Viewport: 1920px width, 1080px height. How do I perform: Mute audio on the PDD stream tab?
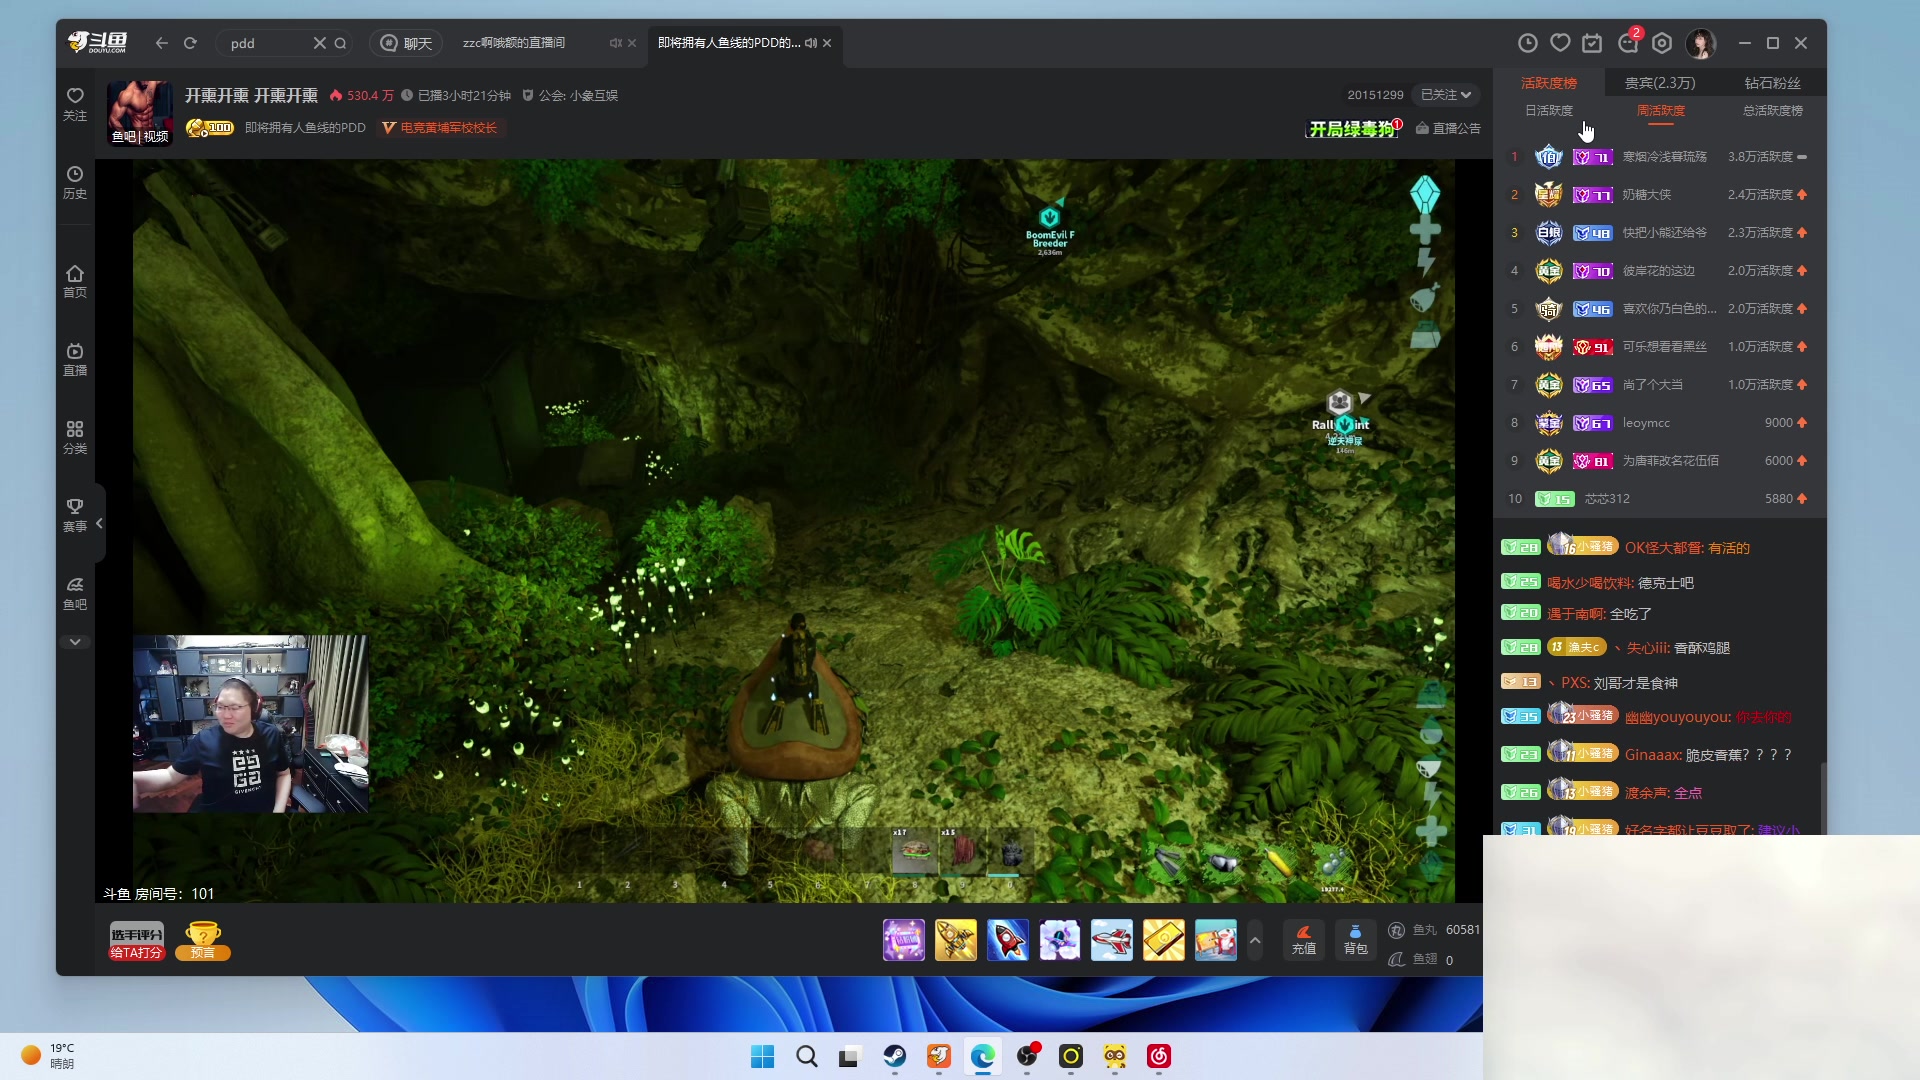click(x=811, y=43)
